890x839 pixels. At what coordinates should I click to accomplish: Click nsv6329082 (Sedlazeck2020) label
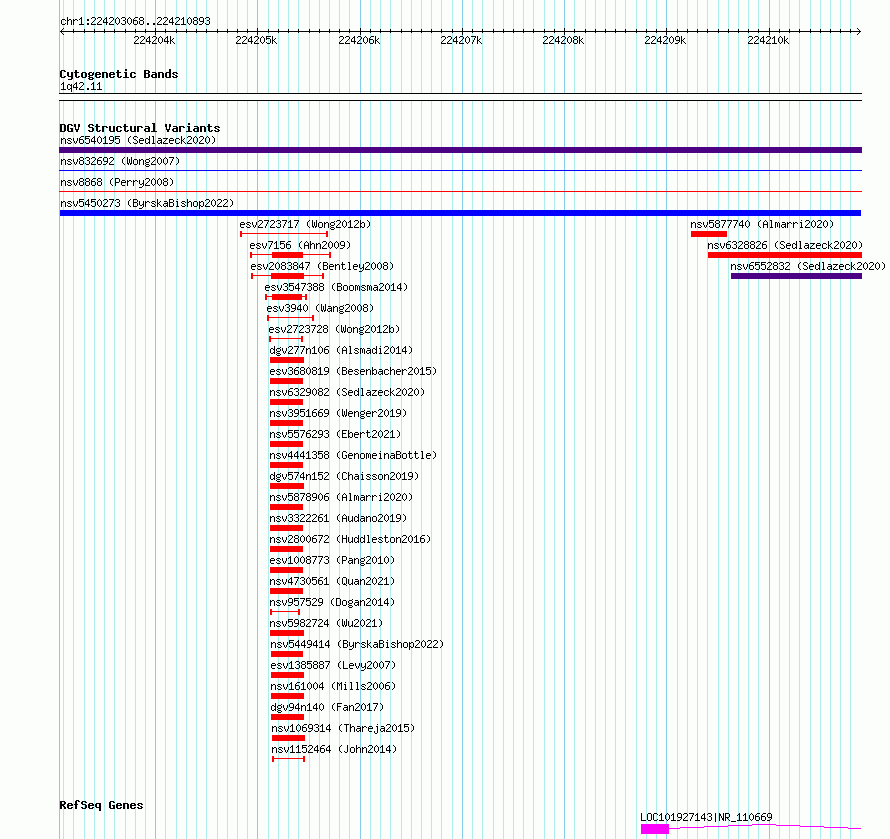pos(347,392)
